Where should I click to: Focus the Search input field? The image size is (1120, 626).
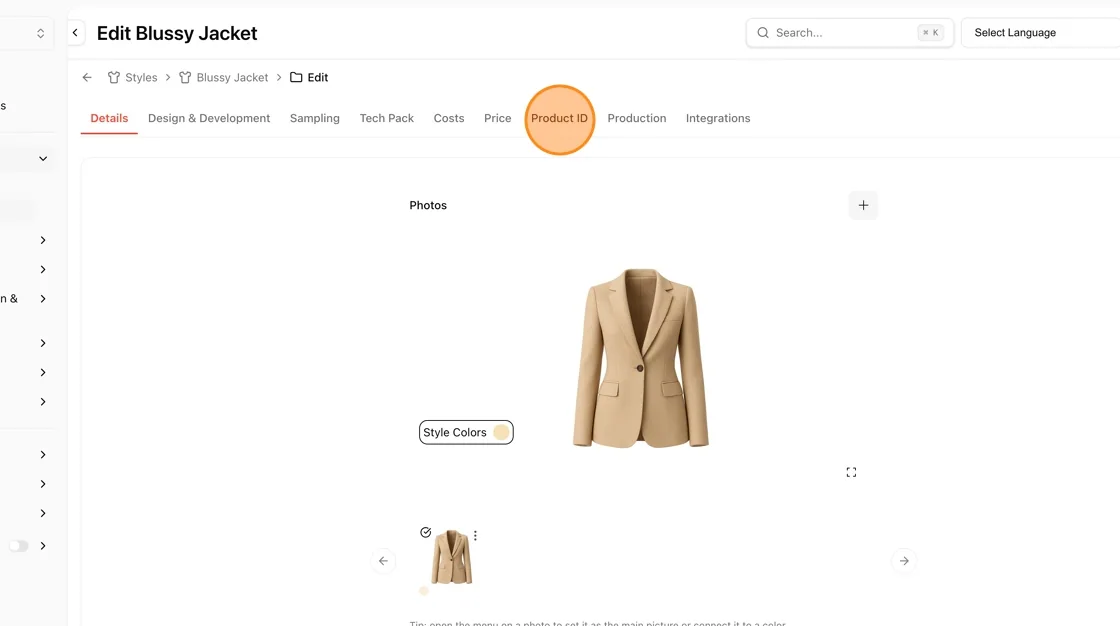849,33
